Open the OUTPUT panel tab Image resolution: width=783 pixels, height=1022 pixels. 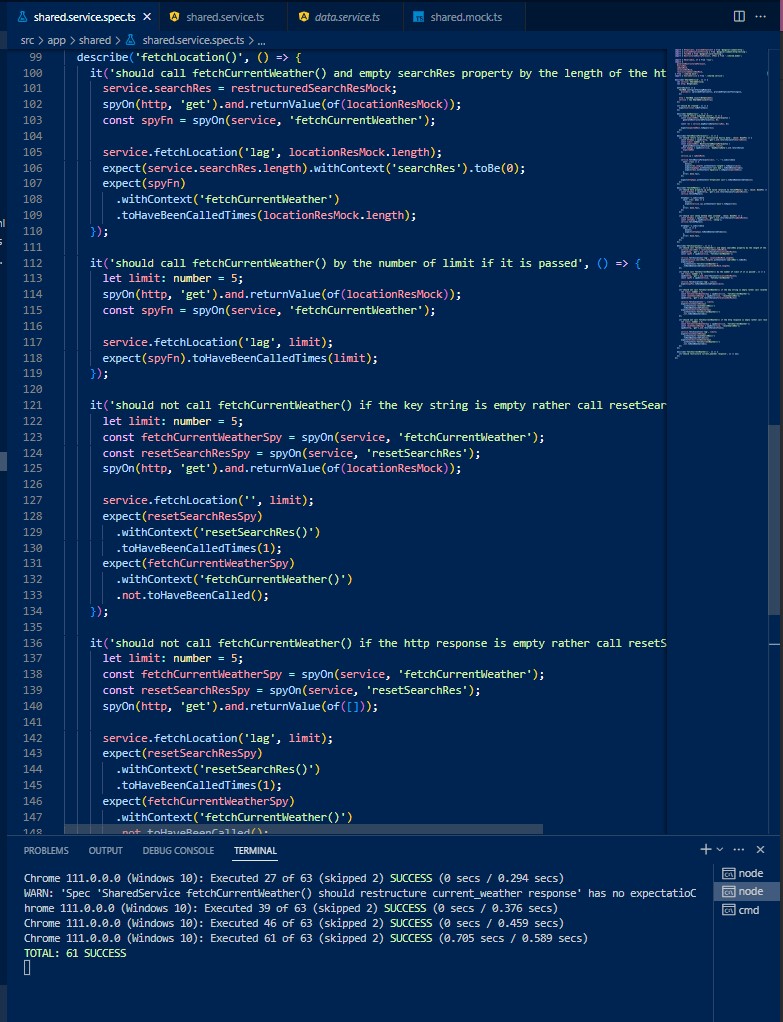pyautogui.click(x=106, y=851)
